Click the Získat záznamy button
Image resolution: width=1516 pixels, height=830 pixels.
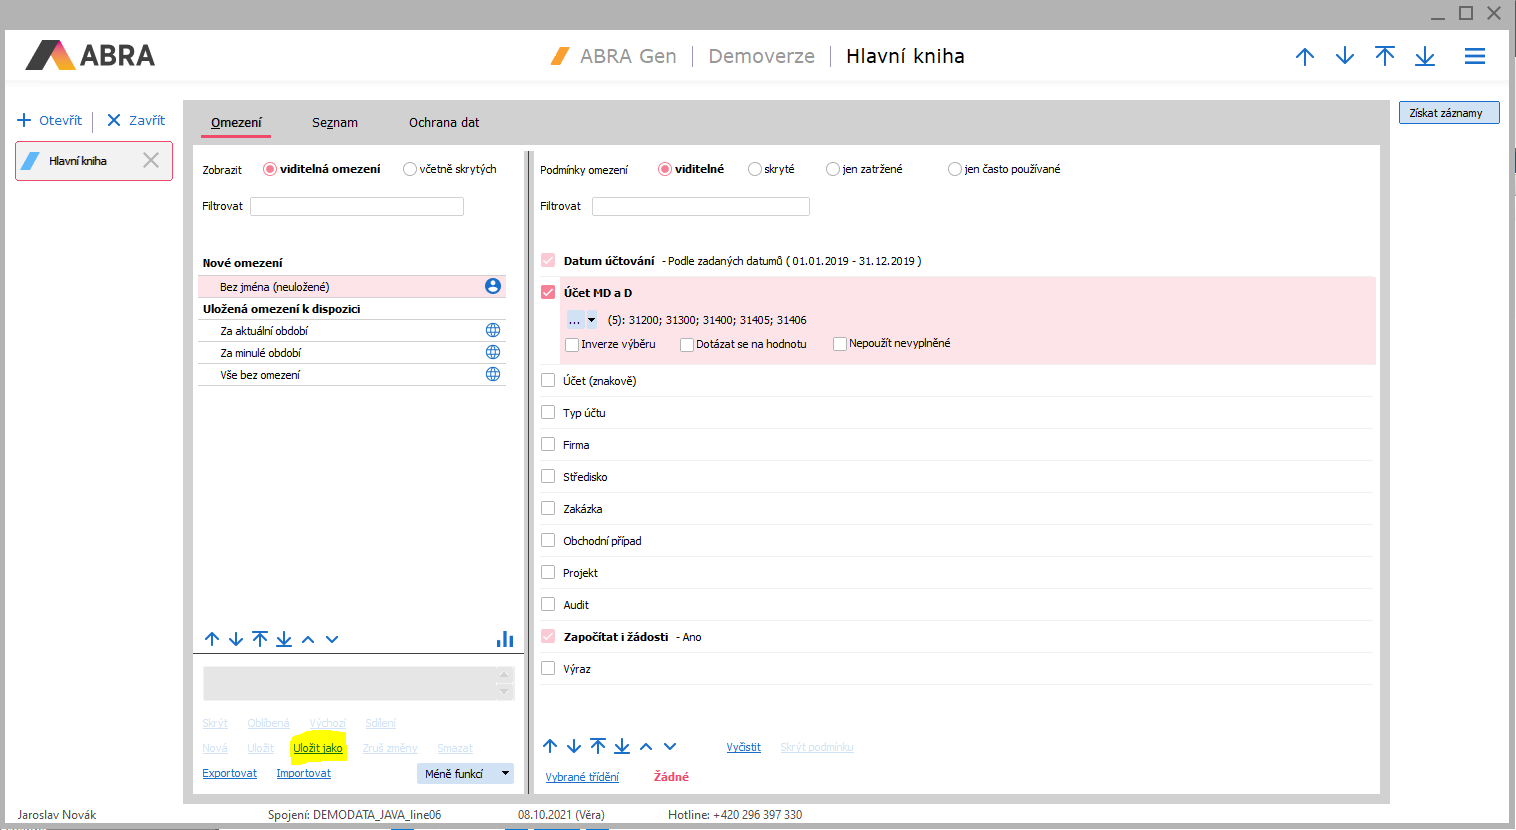pyautogui.click(x=1448, y=113)
